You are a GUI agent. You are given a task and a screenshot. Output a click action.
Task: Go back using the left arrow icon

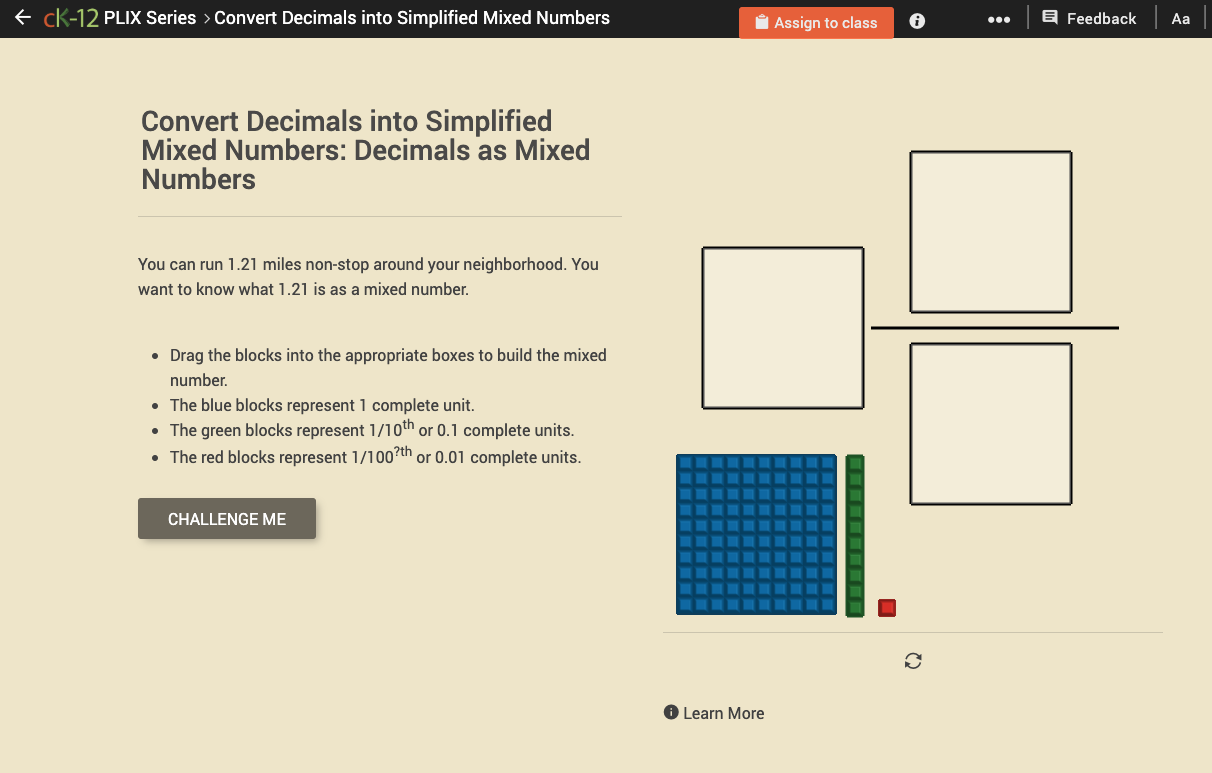click(x=23, y=17)
